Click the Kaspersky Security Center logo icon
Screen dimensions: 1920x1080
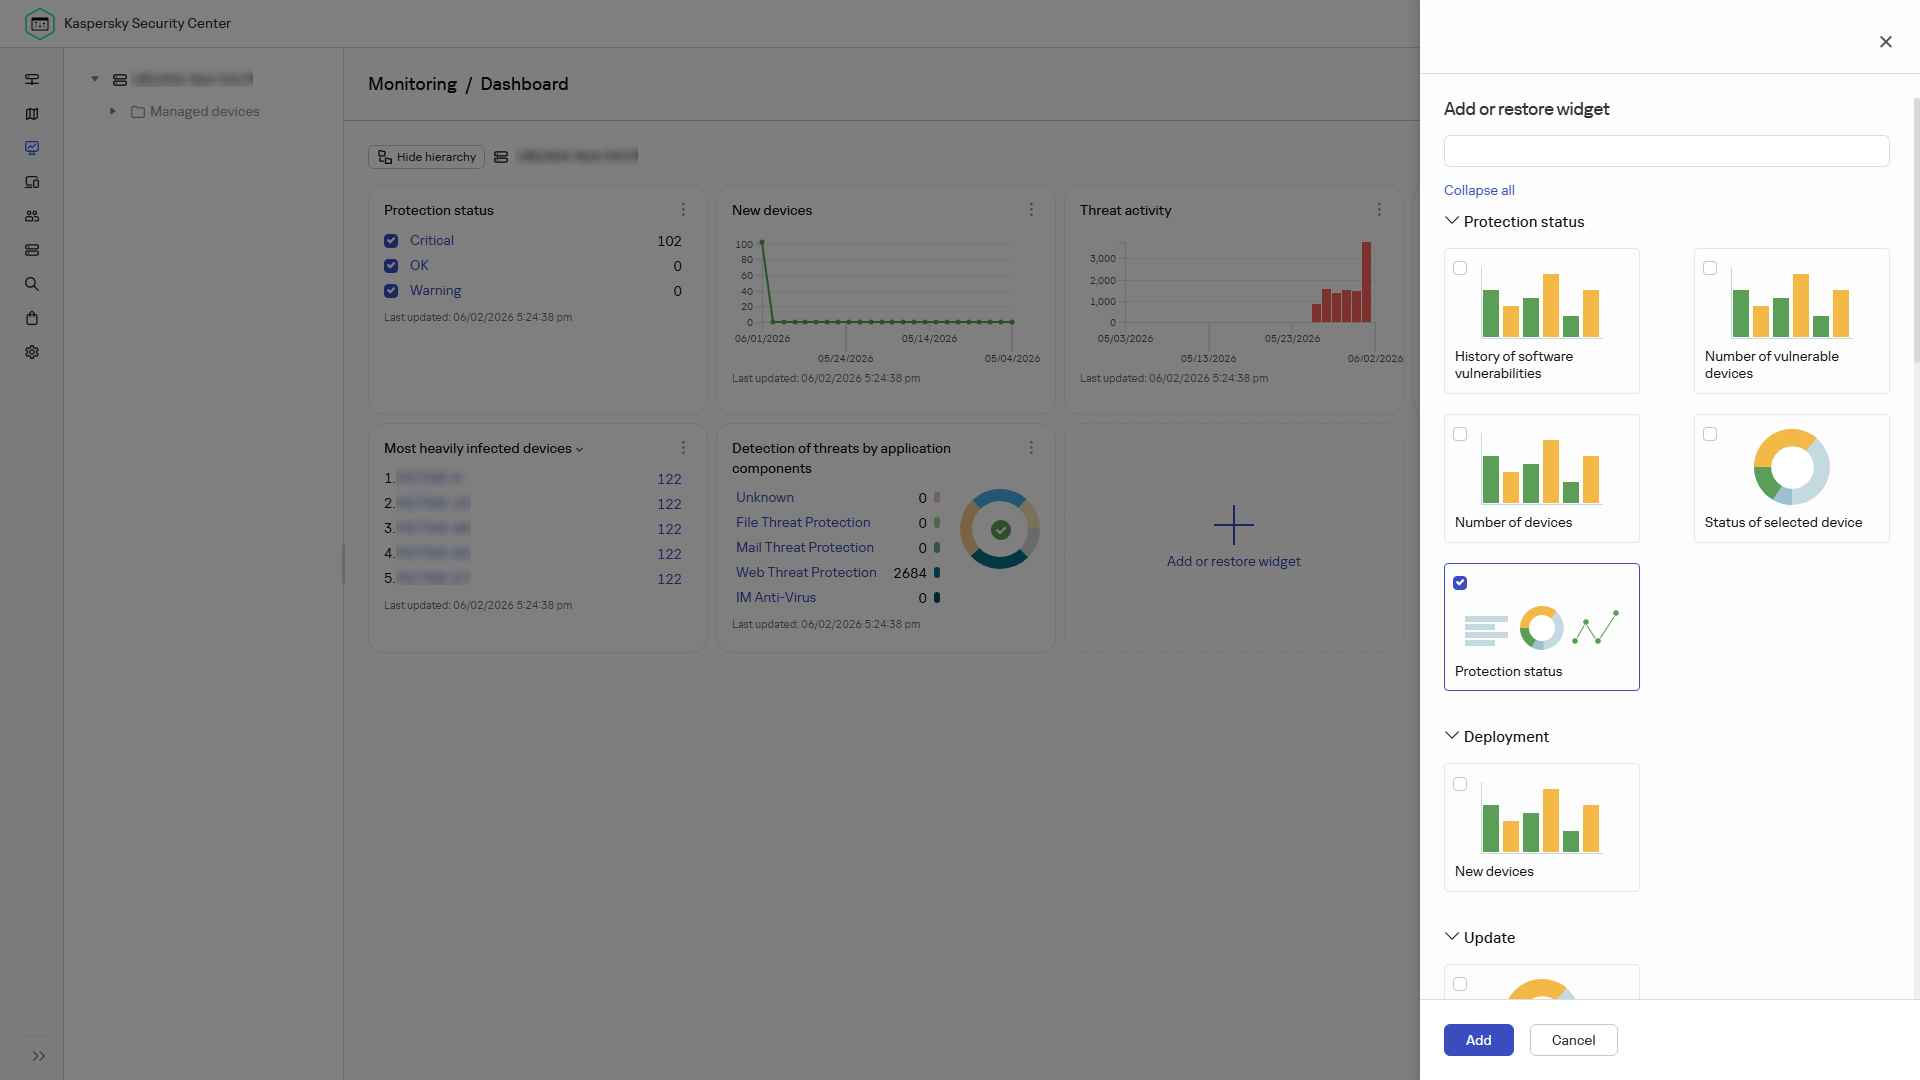pyautogui.click(x=39, y=23)
